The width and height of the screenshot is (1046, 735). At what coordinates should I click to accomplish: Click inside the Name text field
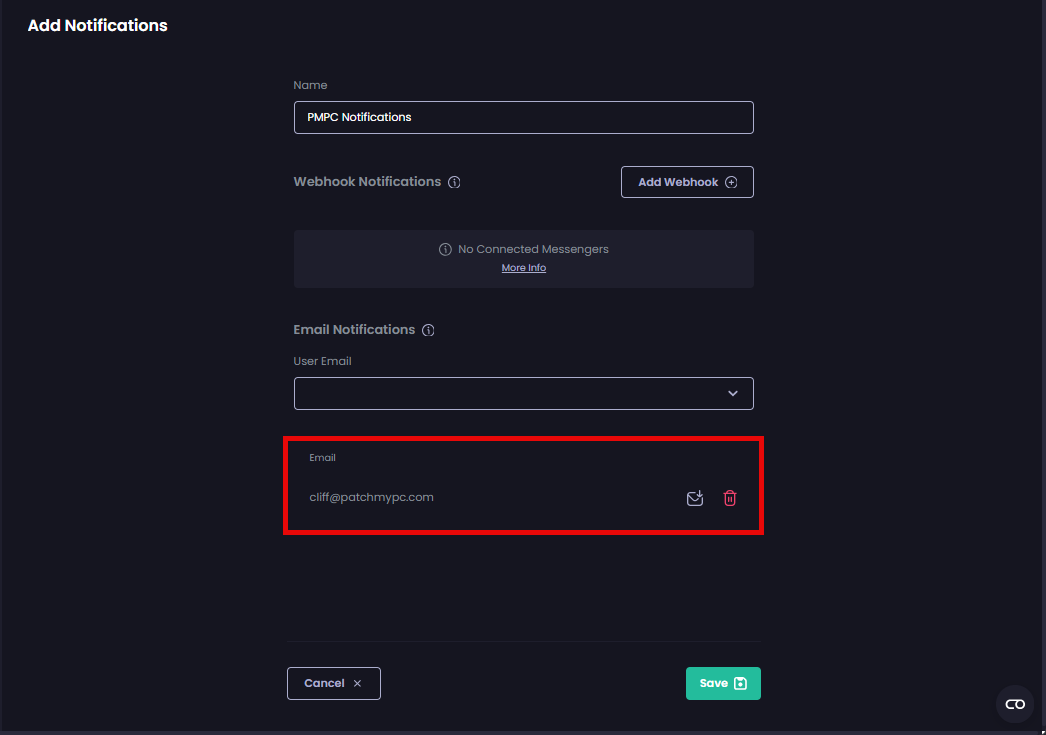pos(523,117)
